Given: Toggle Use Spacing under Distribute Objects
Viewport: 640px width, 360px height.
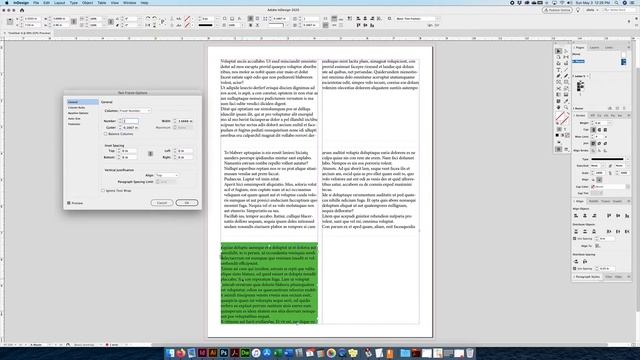Looking at the screenshot, I should [x=575, y=238].
